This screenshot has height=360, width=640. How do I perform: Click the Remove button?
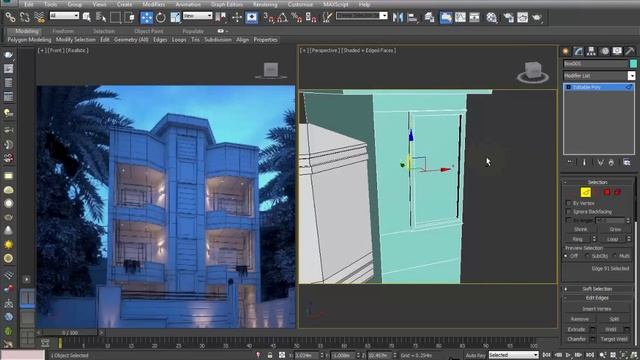[579, 319]
